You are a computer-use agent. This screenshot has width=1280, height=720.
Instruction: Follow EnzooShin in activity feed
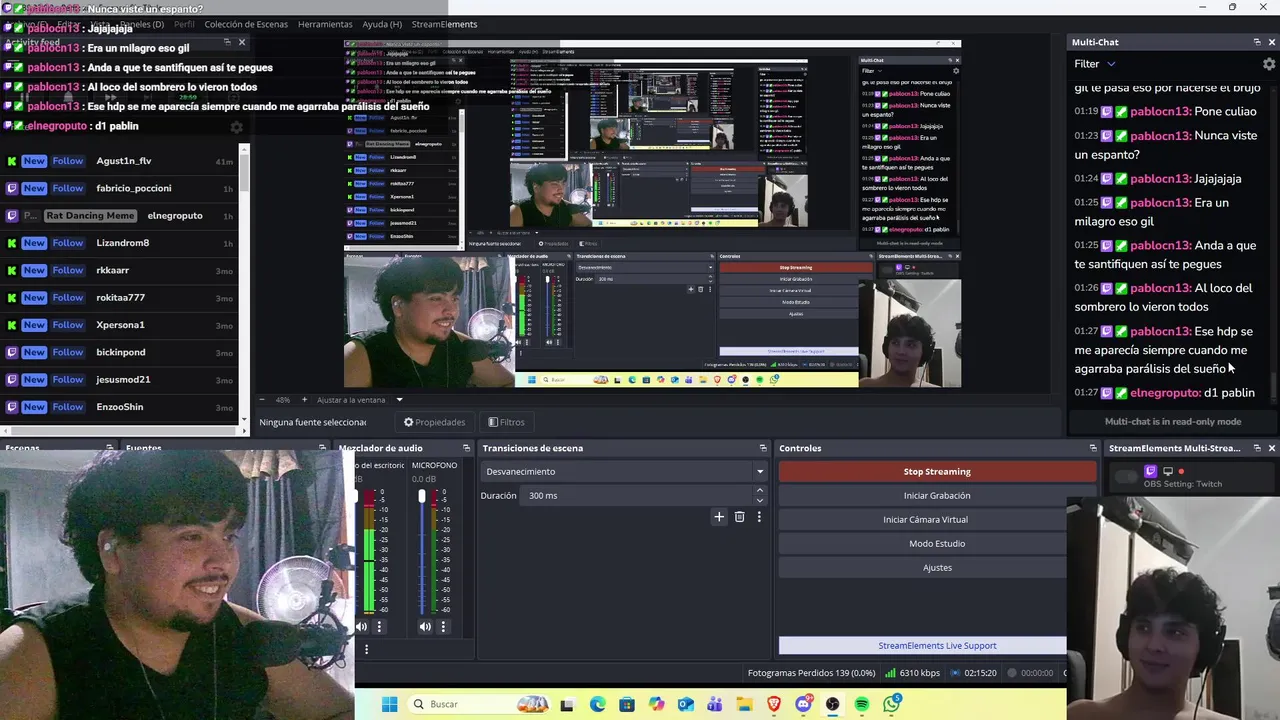point(68,407)
